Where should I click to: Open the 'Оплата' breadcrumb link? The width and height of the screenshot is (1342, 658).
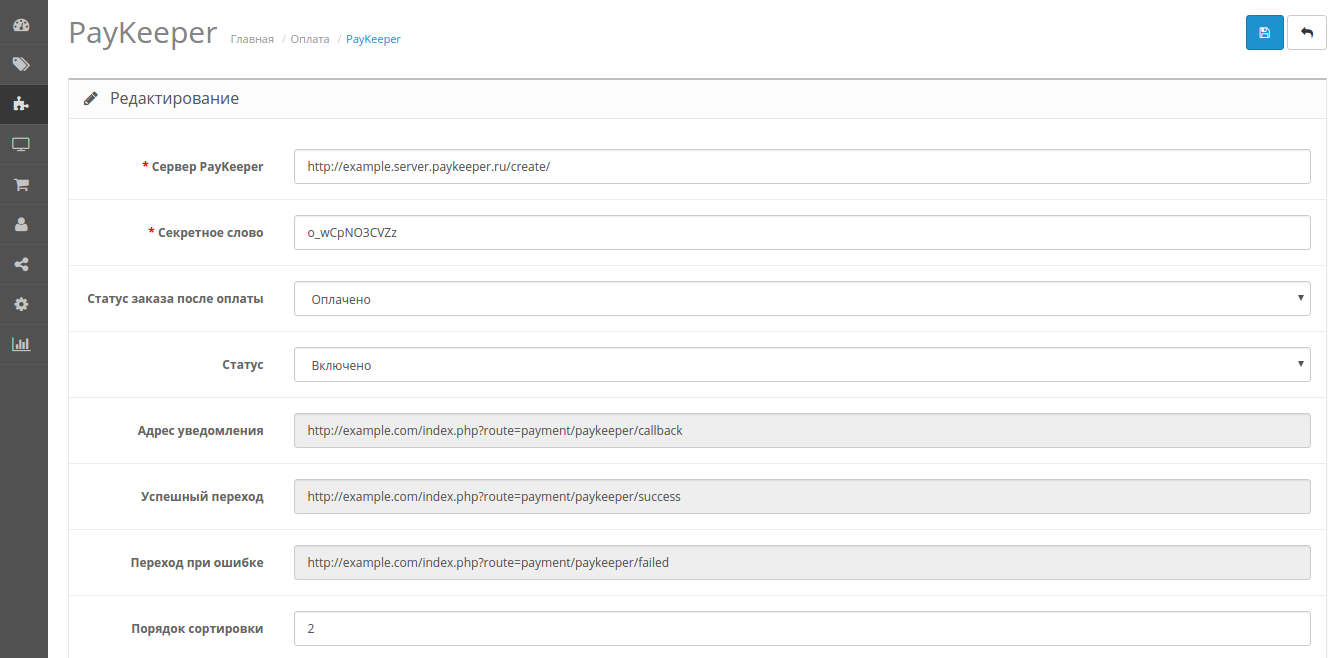pos(309,39)
